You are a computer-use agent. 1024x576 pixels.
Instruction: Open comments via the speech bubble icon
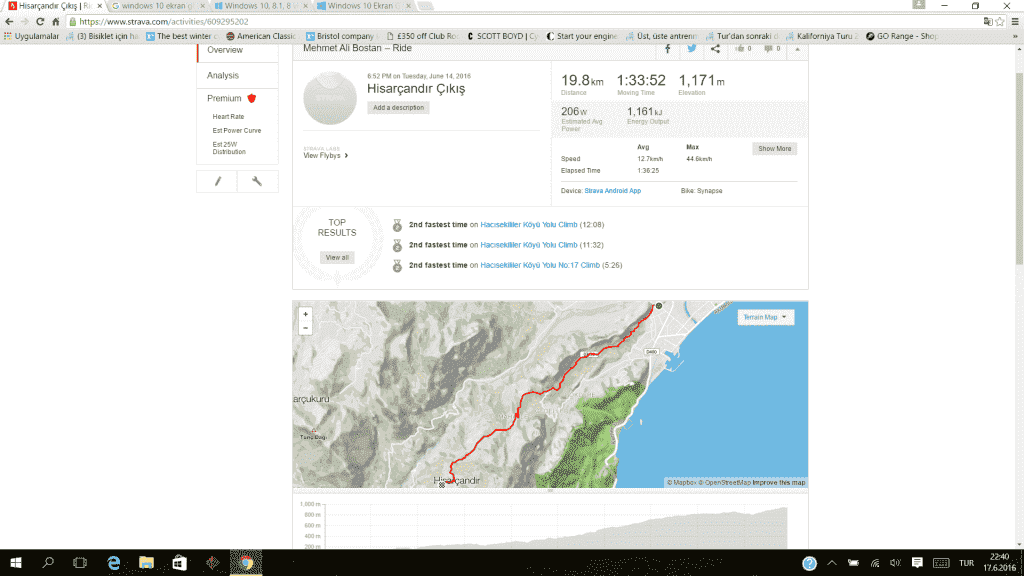[x=771, y=49]
